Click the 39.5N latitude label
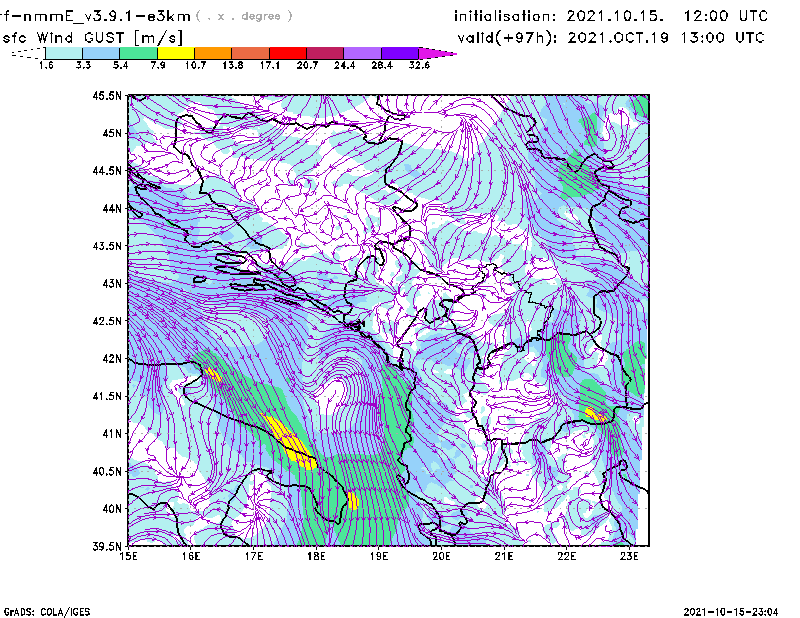 (x=107, y=546)
